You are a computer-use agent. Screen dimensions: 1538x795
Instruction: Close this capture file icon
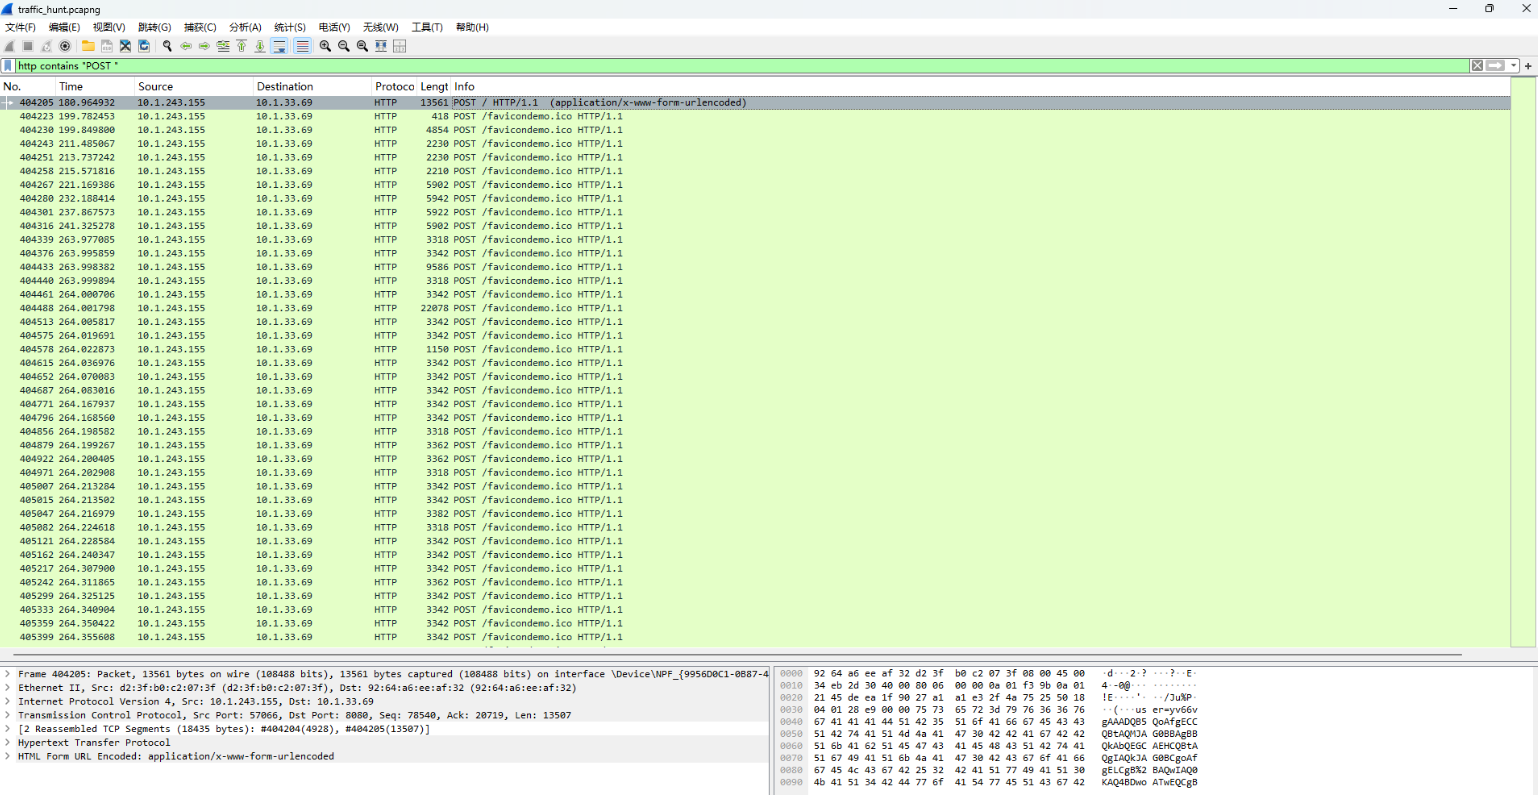pos(125,46)
